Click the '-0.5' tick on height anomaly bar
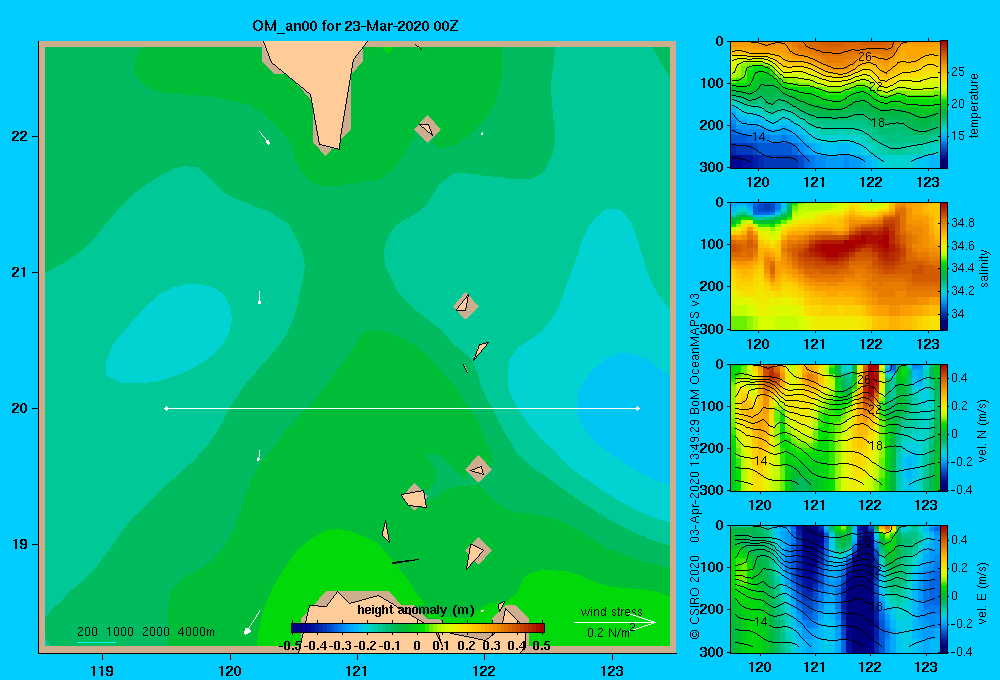The height and width of the screenshot is (680, 1000). pos(290,646)
